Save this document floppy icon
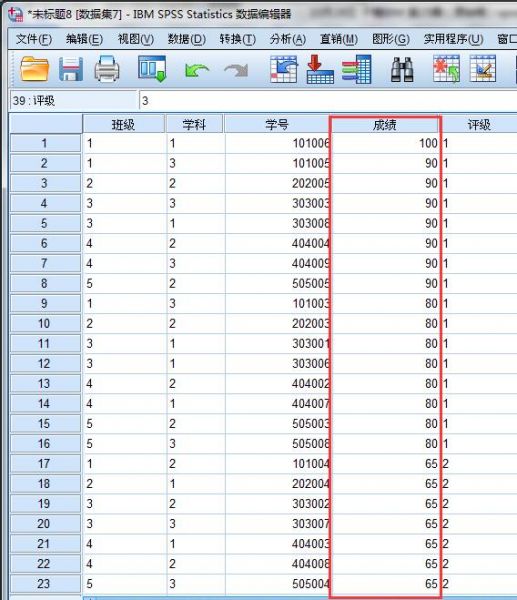517x600 pixels. click(x=71, y=69)
